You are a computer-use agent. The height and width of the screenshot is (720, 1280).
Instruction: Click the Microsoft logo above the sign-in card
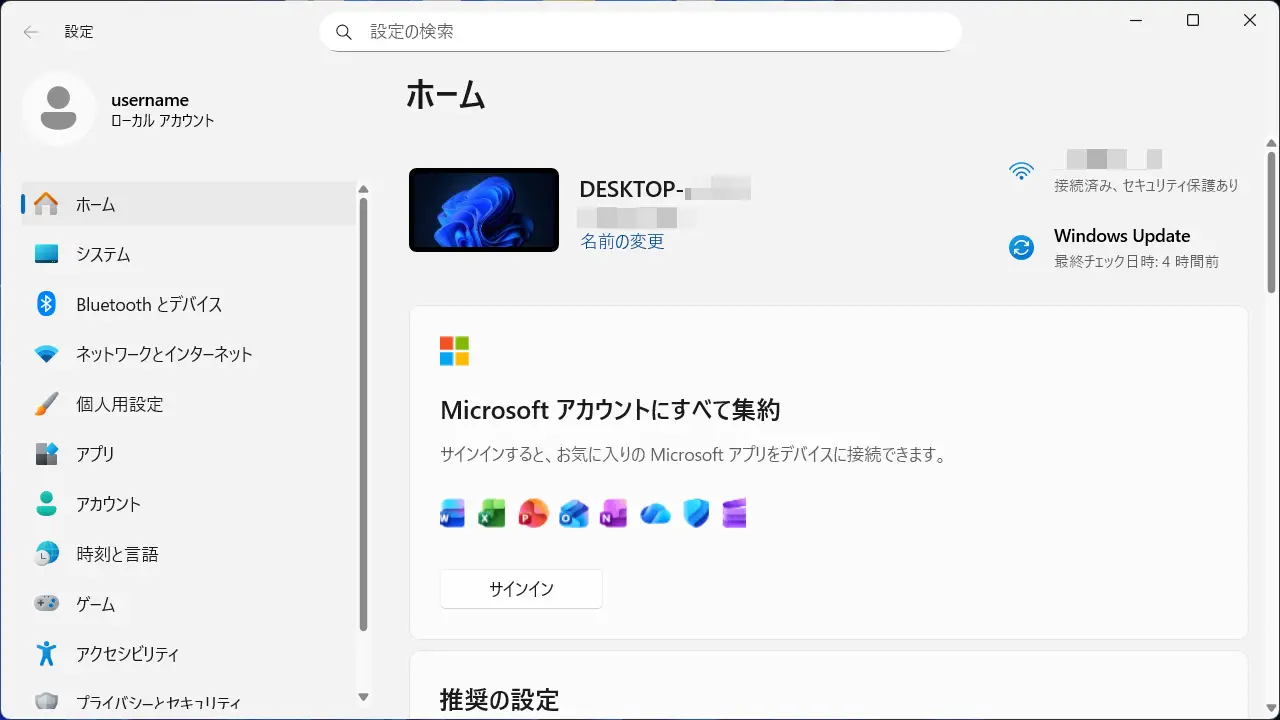pyautogui.click(x=456, y=350)
